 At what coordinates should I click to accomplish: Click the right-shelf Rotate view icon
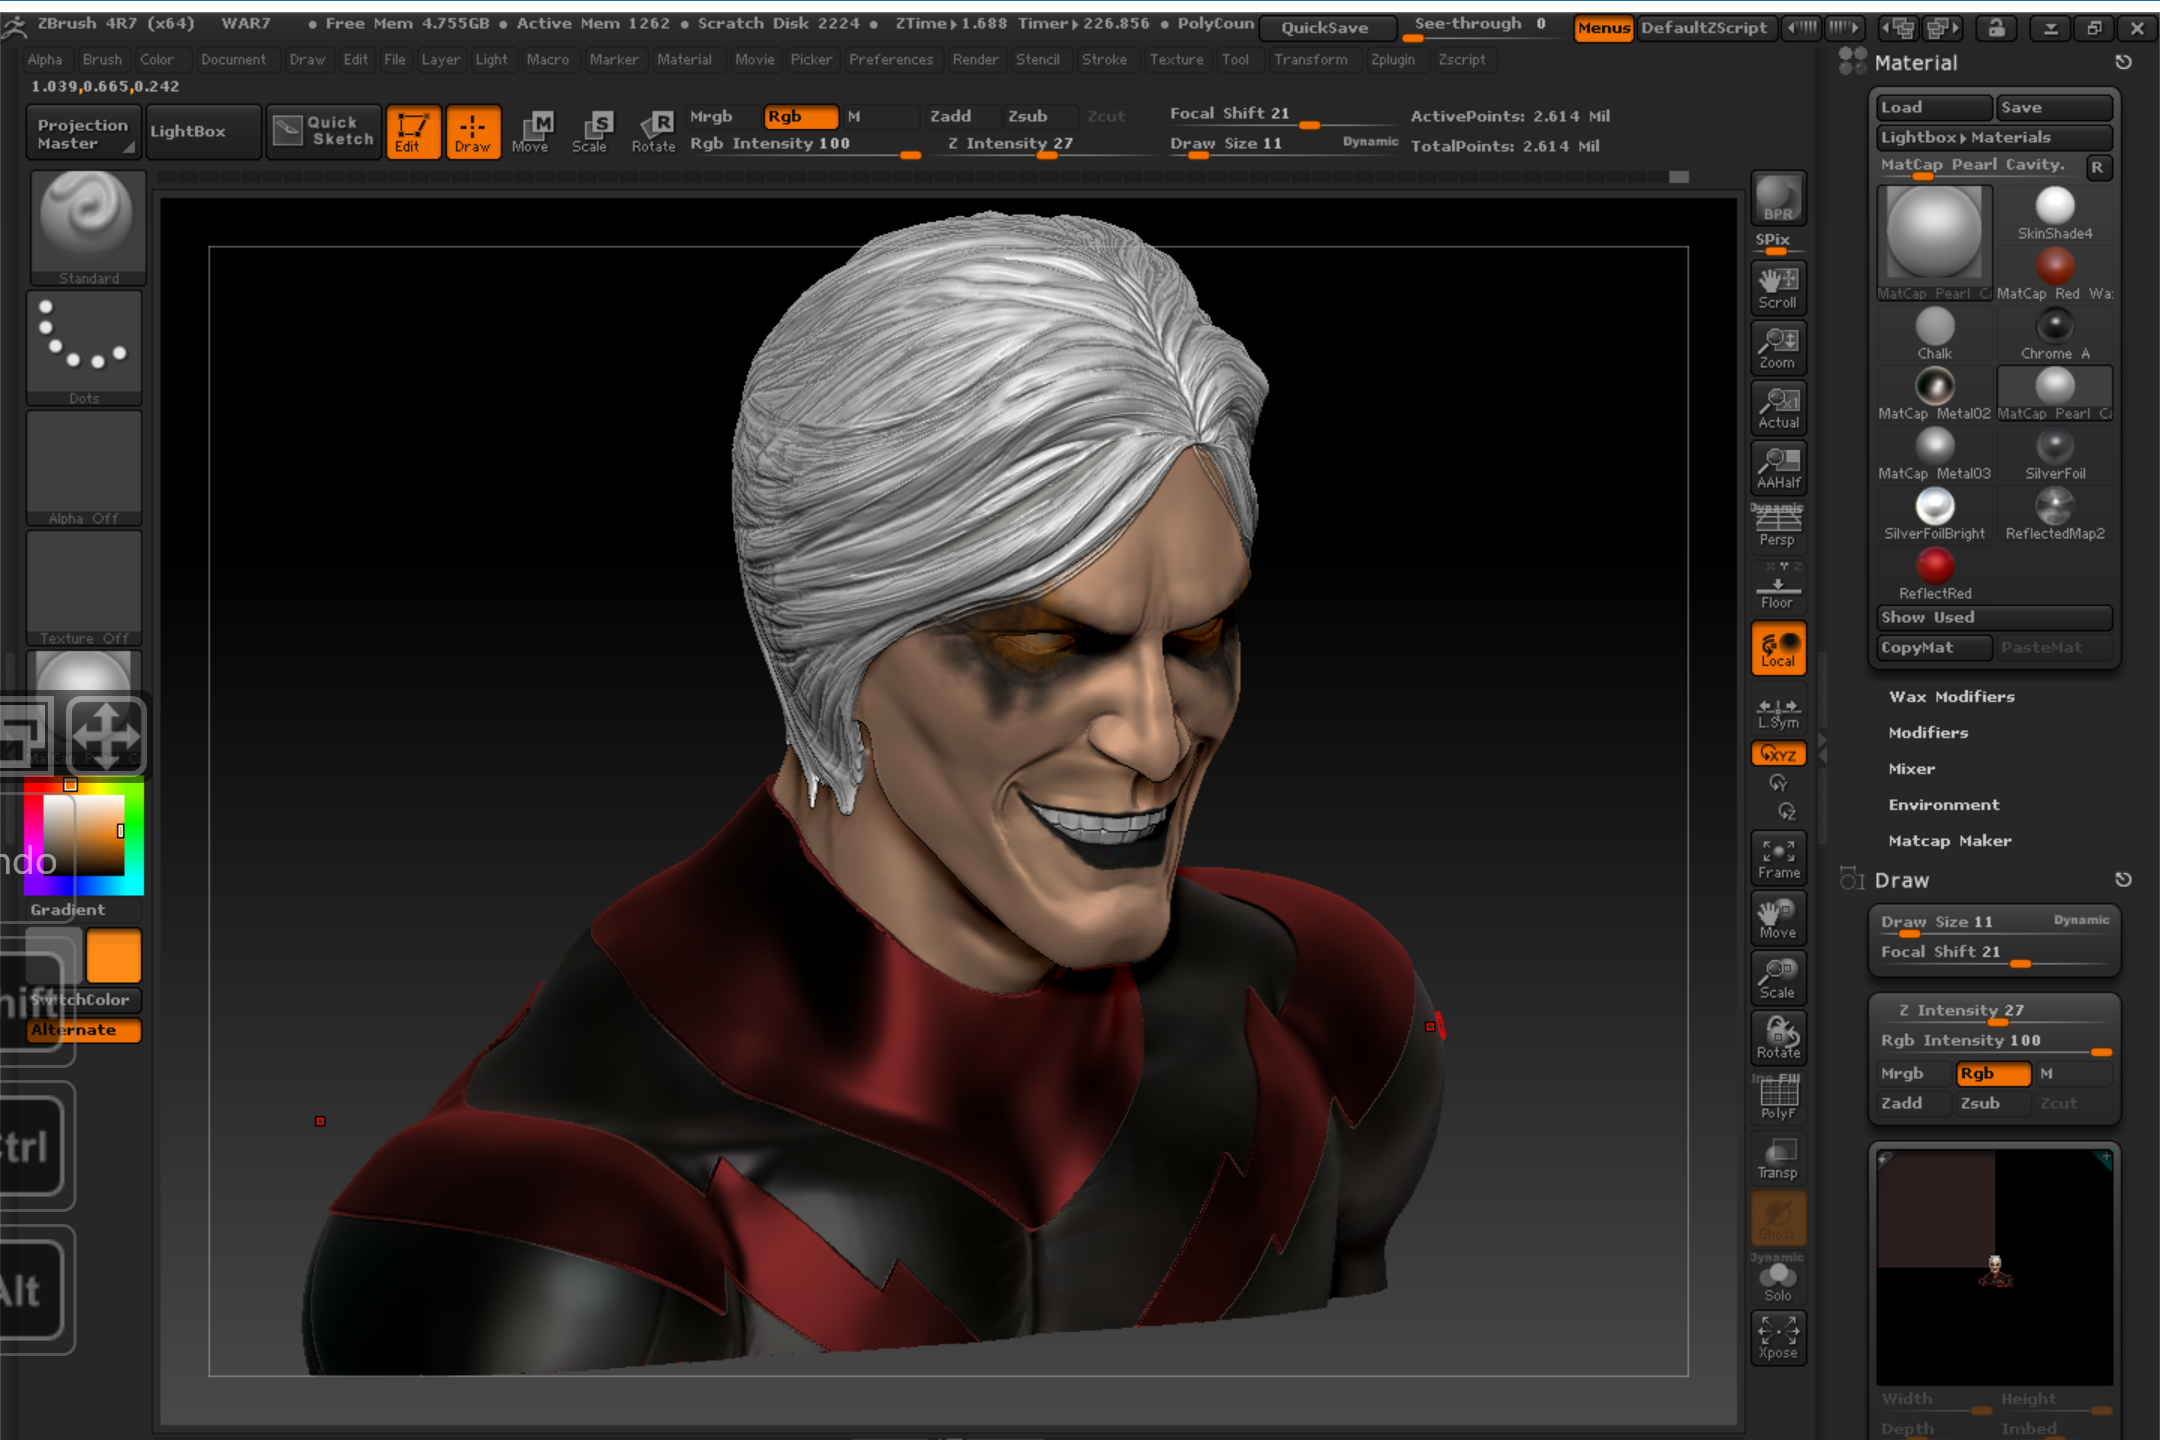tap(1778, 1038)
